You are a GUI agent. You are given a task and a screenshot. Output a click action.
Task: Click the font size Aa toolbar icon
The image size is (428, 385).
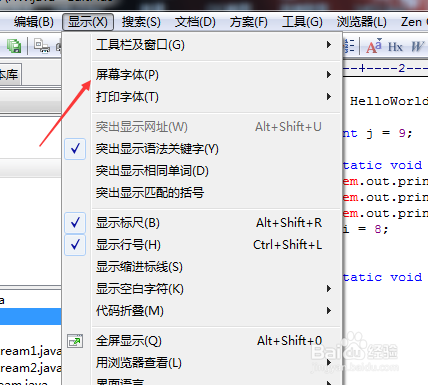pyautogui.click(x=374, y=46)
